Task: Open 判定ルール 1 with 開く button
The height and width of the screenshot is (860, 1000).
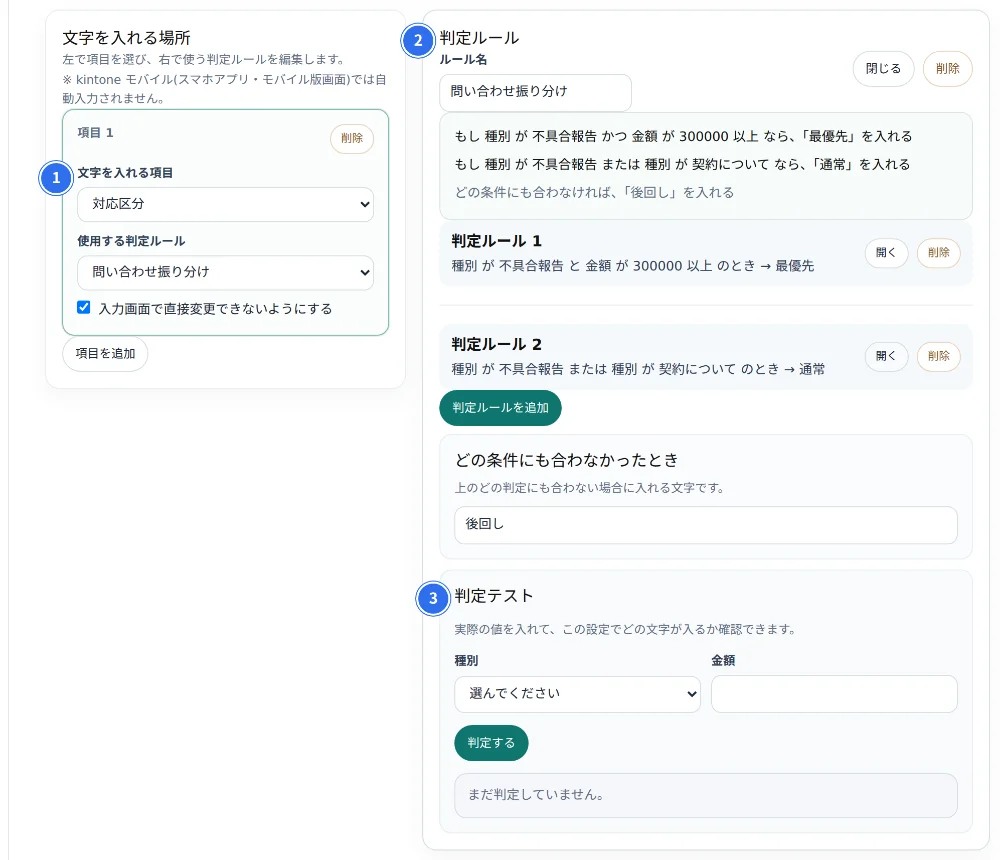Action: [886, 253]
